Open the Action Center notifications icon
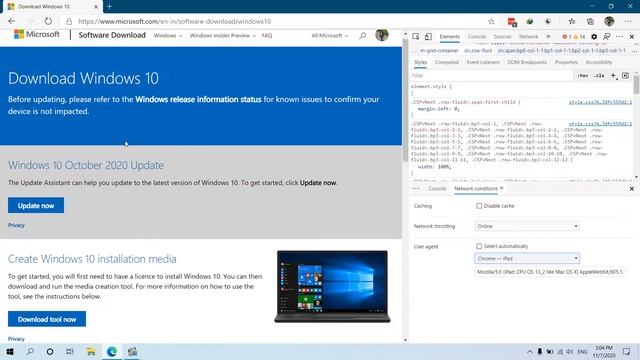This screenshot has width=640, height=360. coord(627,351)
